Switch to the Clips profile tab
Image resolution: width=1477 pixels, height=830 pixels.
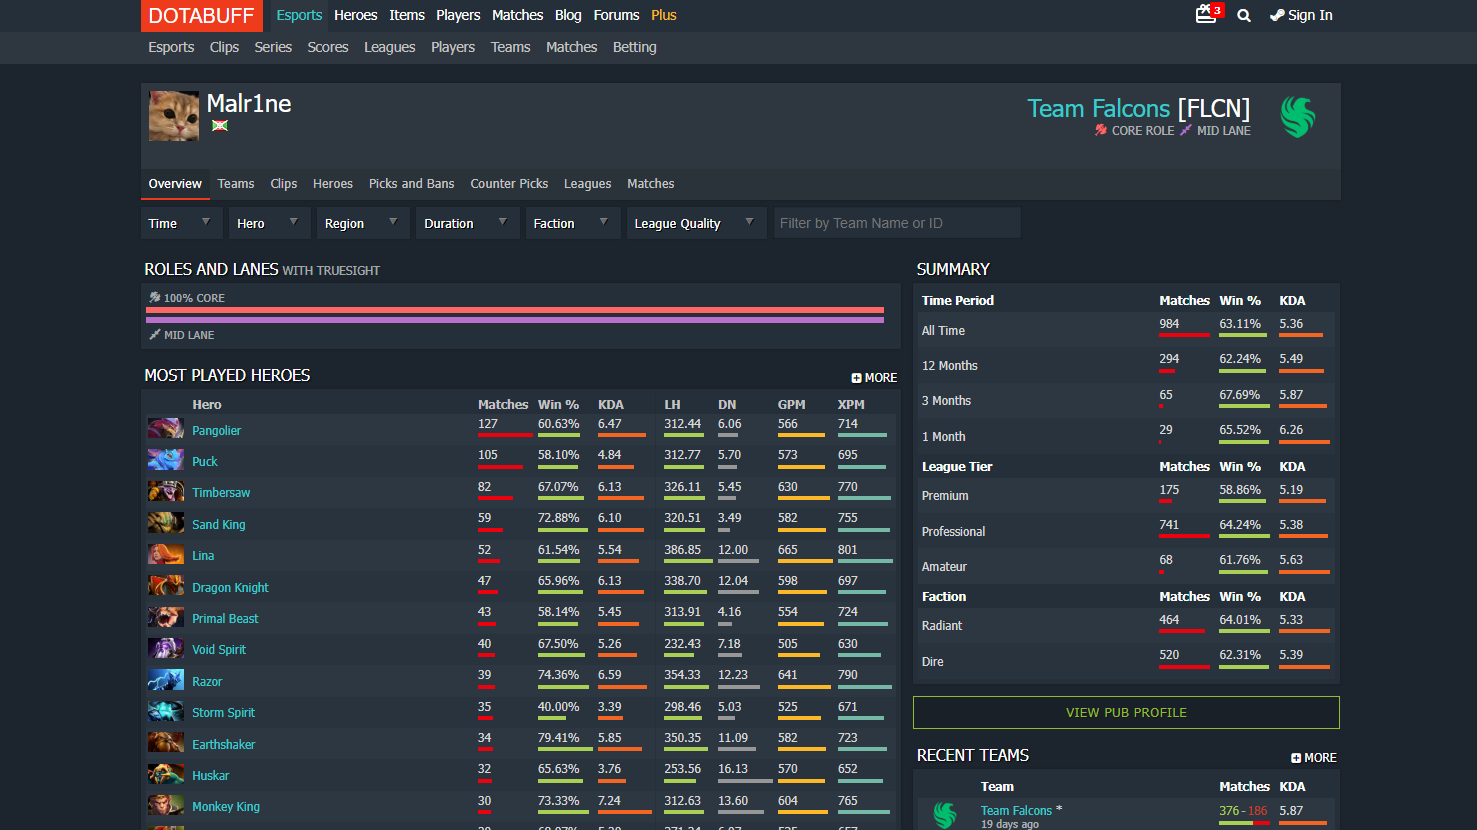tap(284, 184)
